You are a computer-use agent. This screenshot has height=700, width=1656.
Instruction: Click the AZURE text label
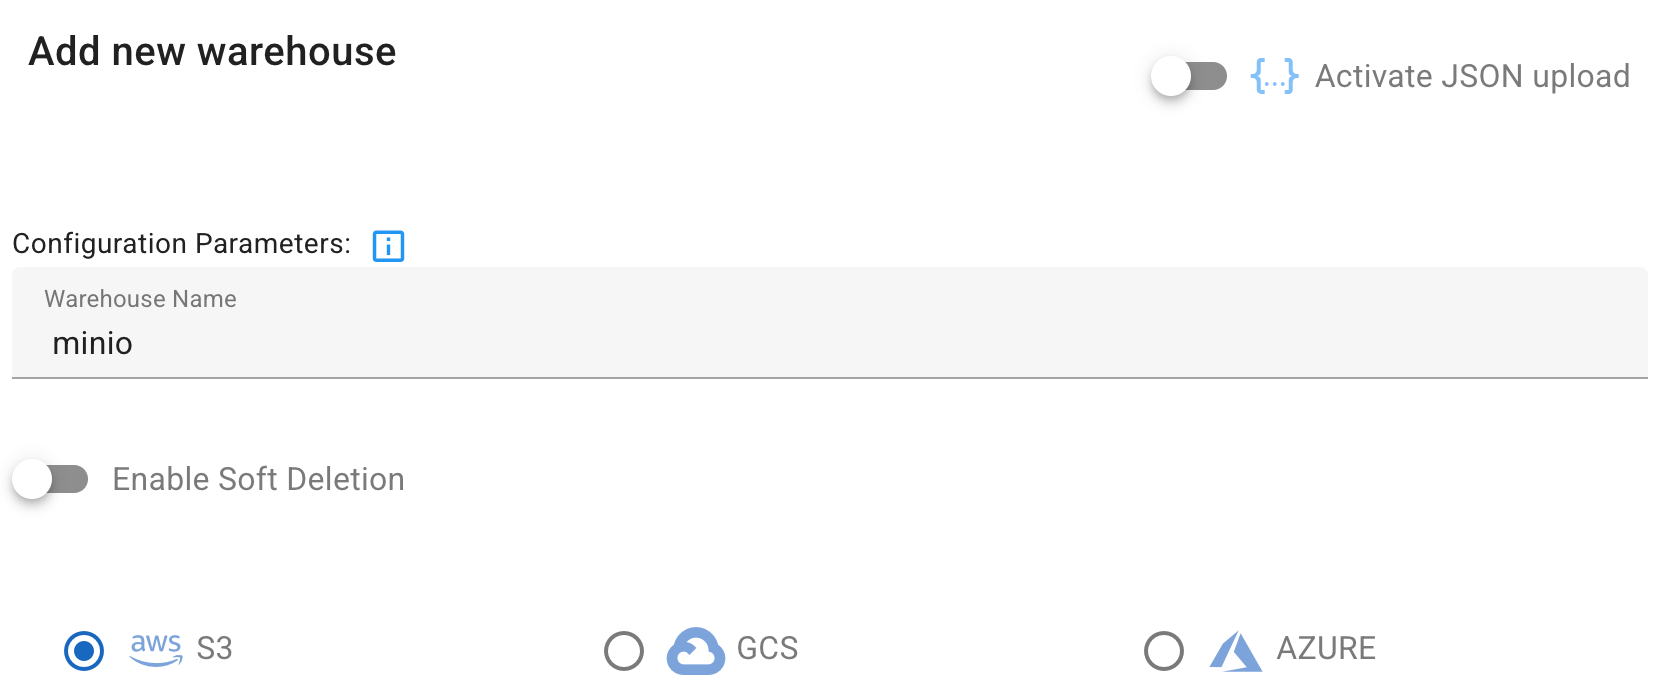(1326, 649)
